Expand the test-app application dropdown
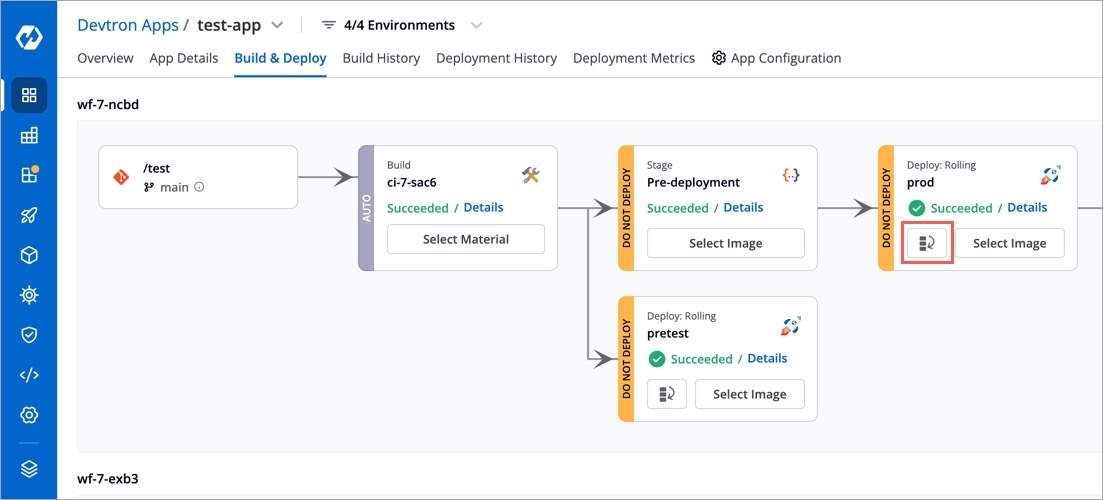Viewport: 1103px width, 500px height. 277,25
